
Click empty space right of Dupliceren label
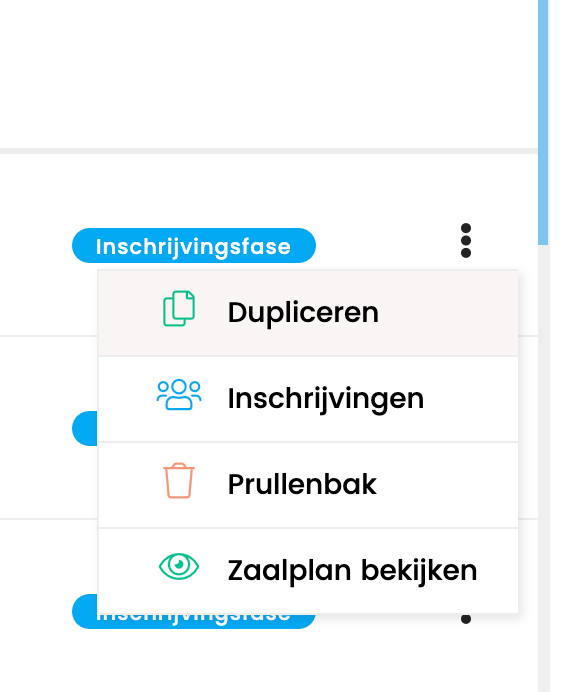(x=446, y=313)
